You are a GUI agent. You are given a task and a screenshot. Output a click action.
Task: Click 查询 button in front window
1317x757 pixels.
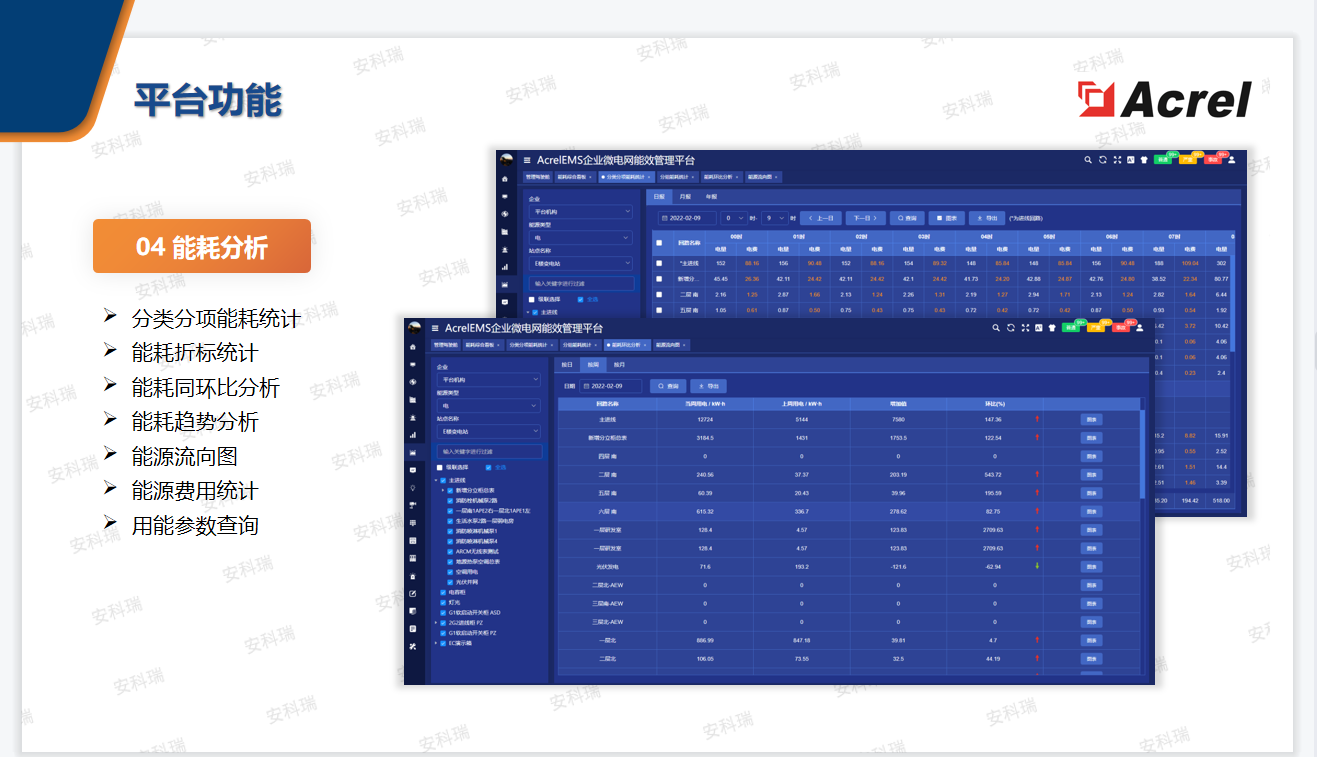click(668, 386)
